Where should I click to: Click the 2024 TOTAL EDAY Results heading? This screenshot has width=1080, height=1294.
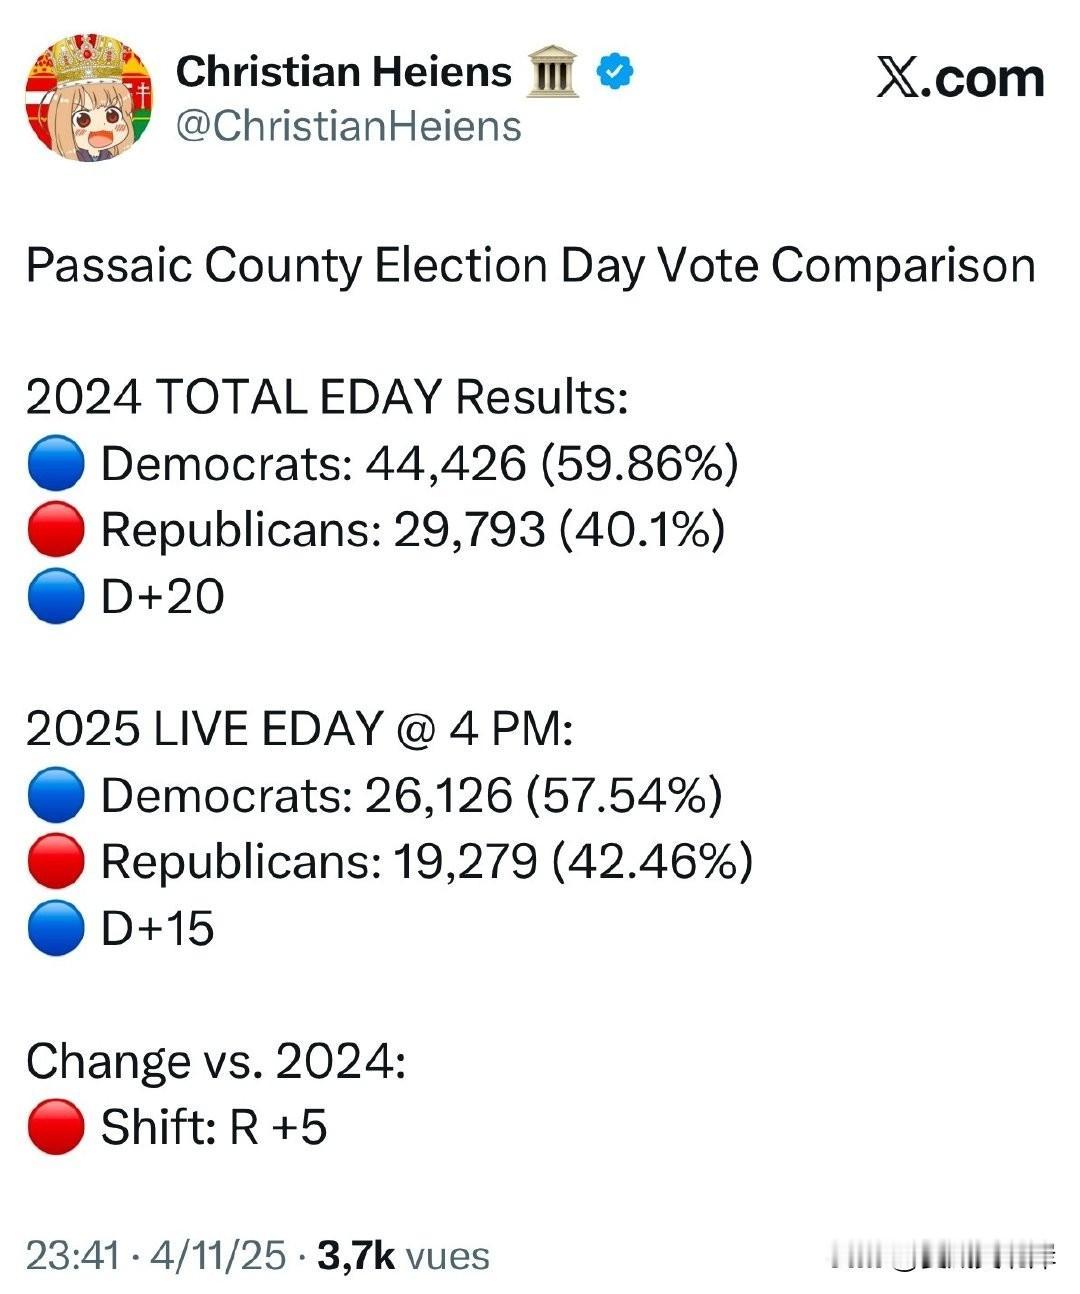pyautogui.click(x=327, y=398)
